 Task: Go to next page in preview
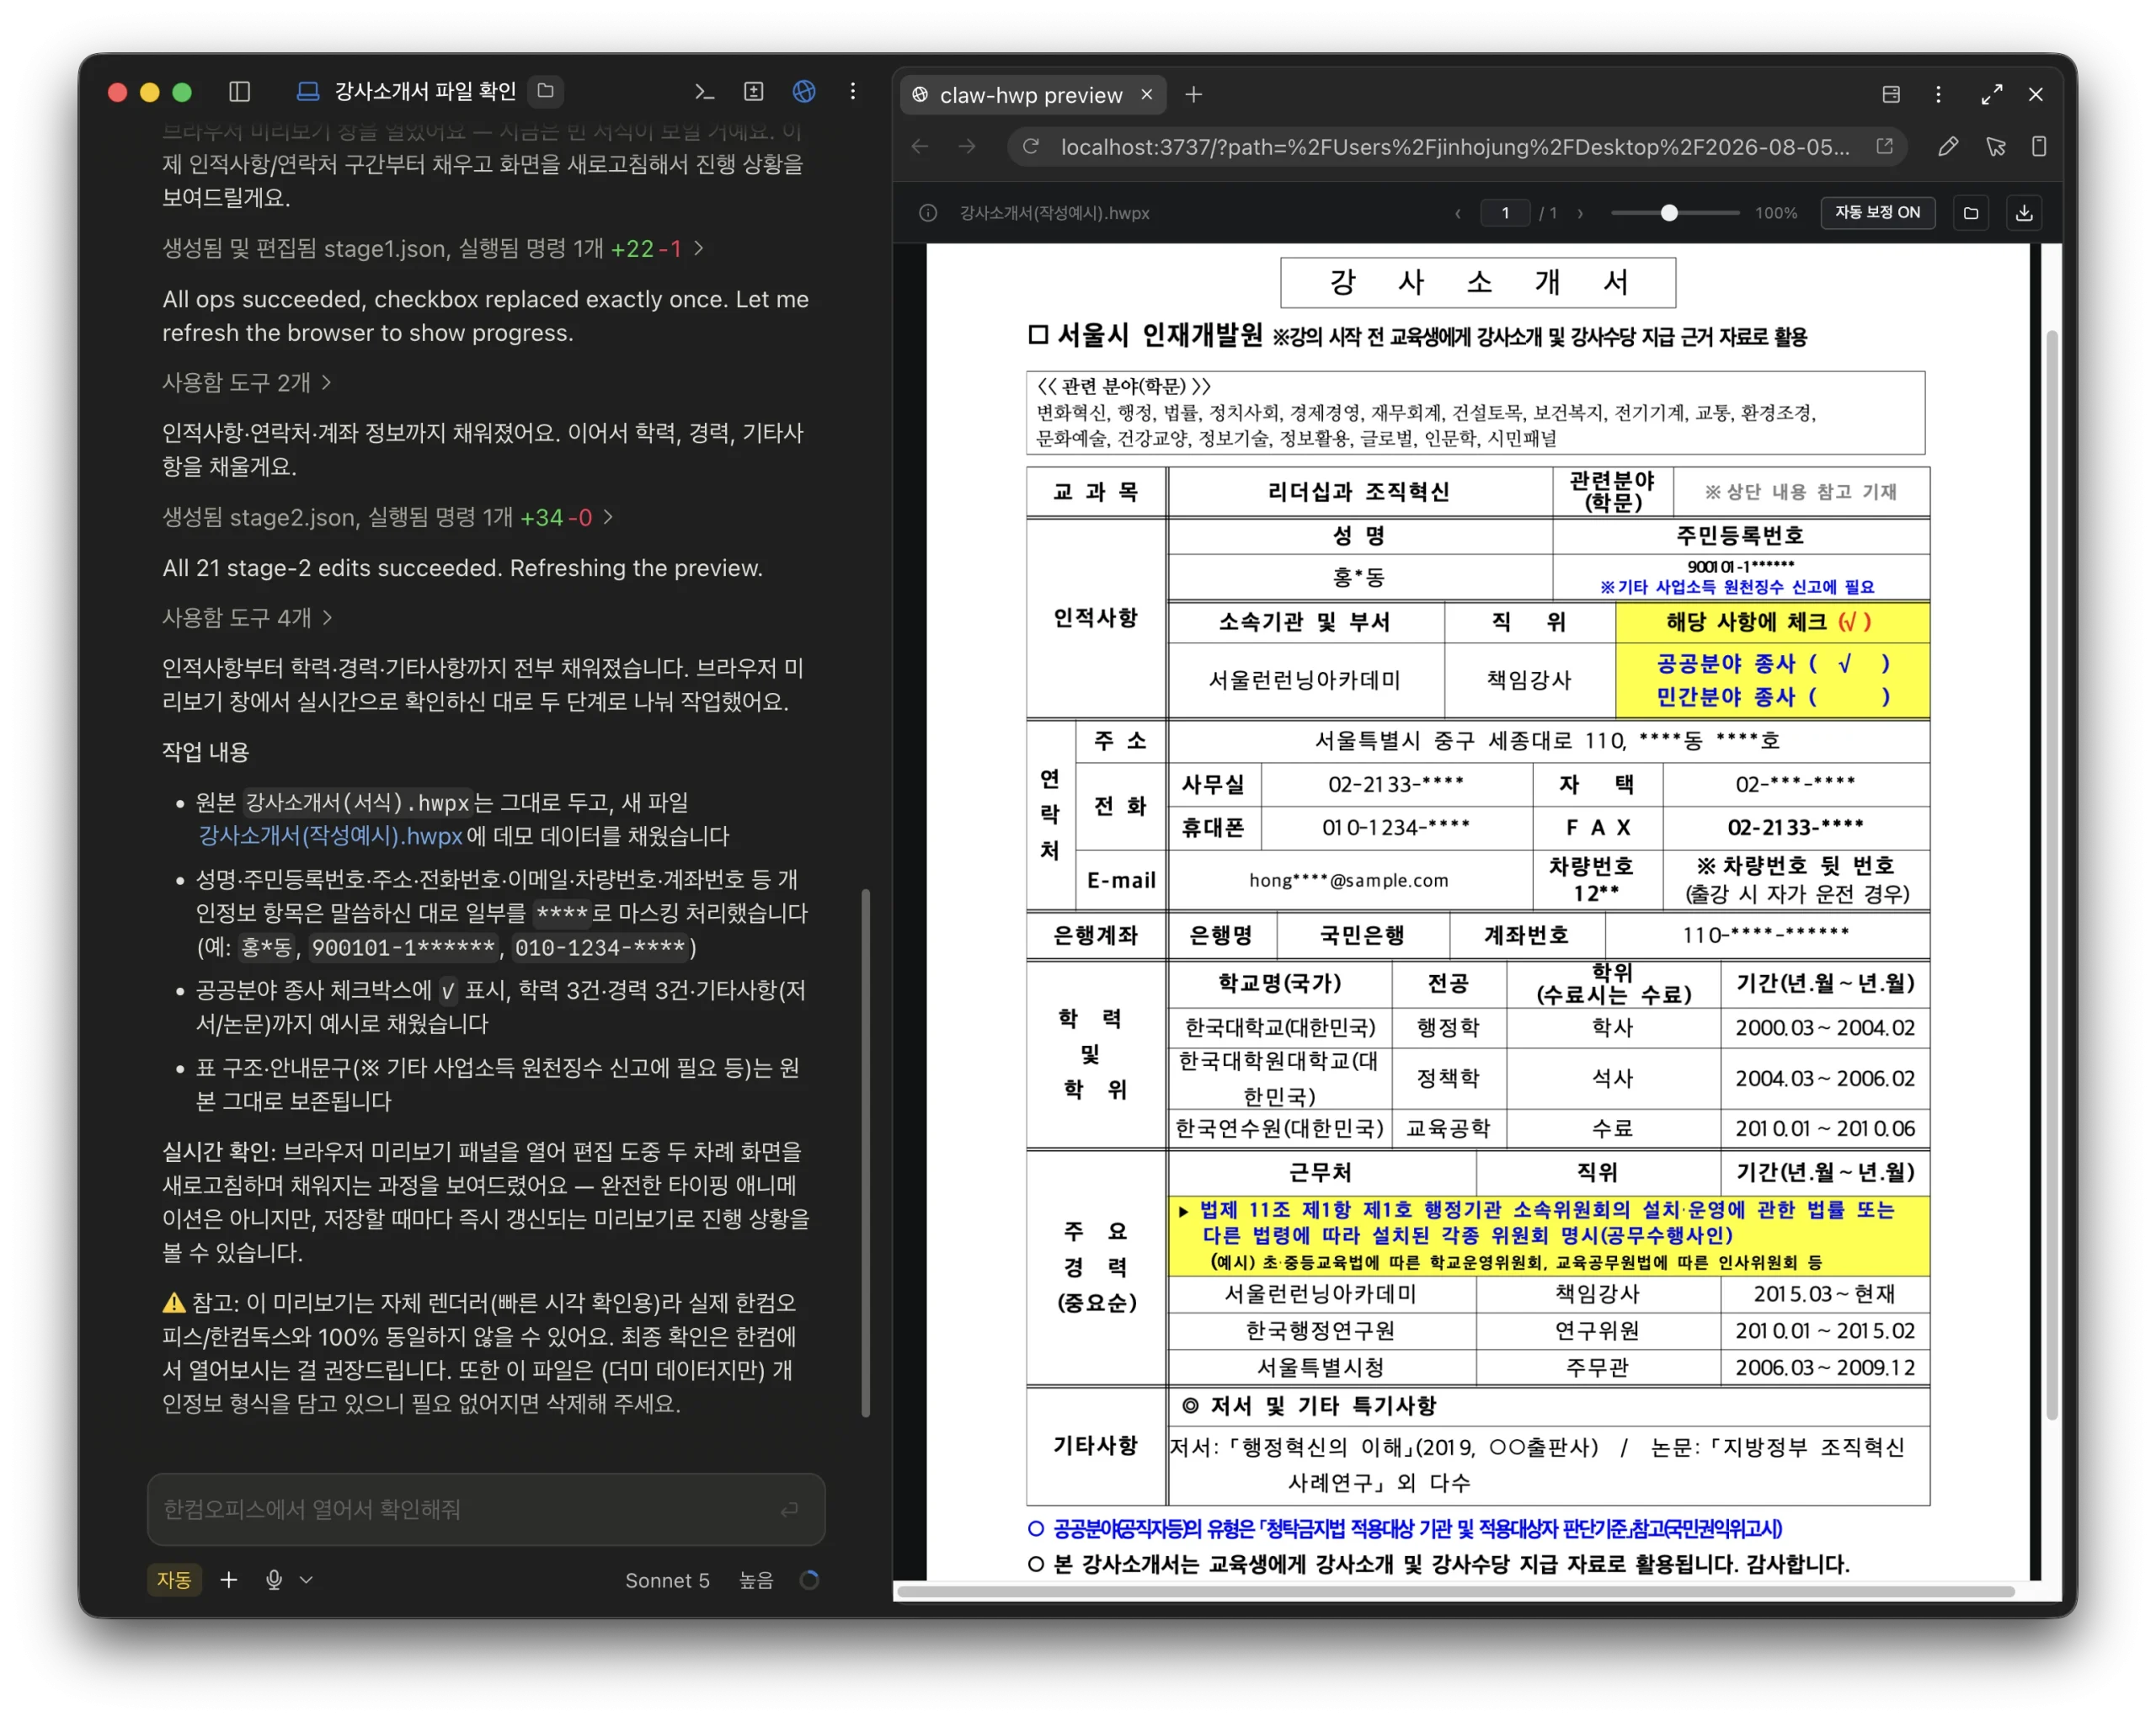pyautogui.click(x=1580, y=213)
